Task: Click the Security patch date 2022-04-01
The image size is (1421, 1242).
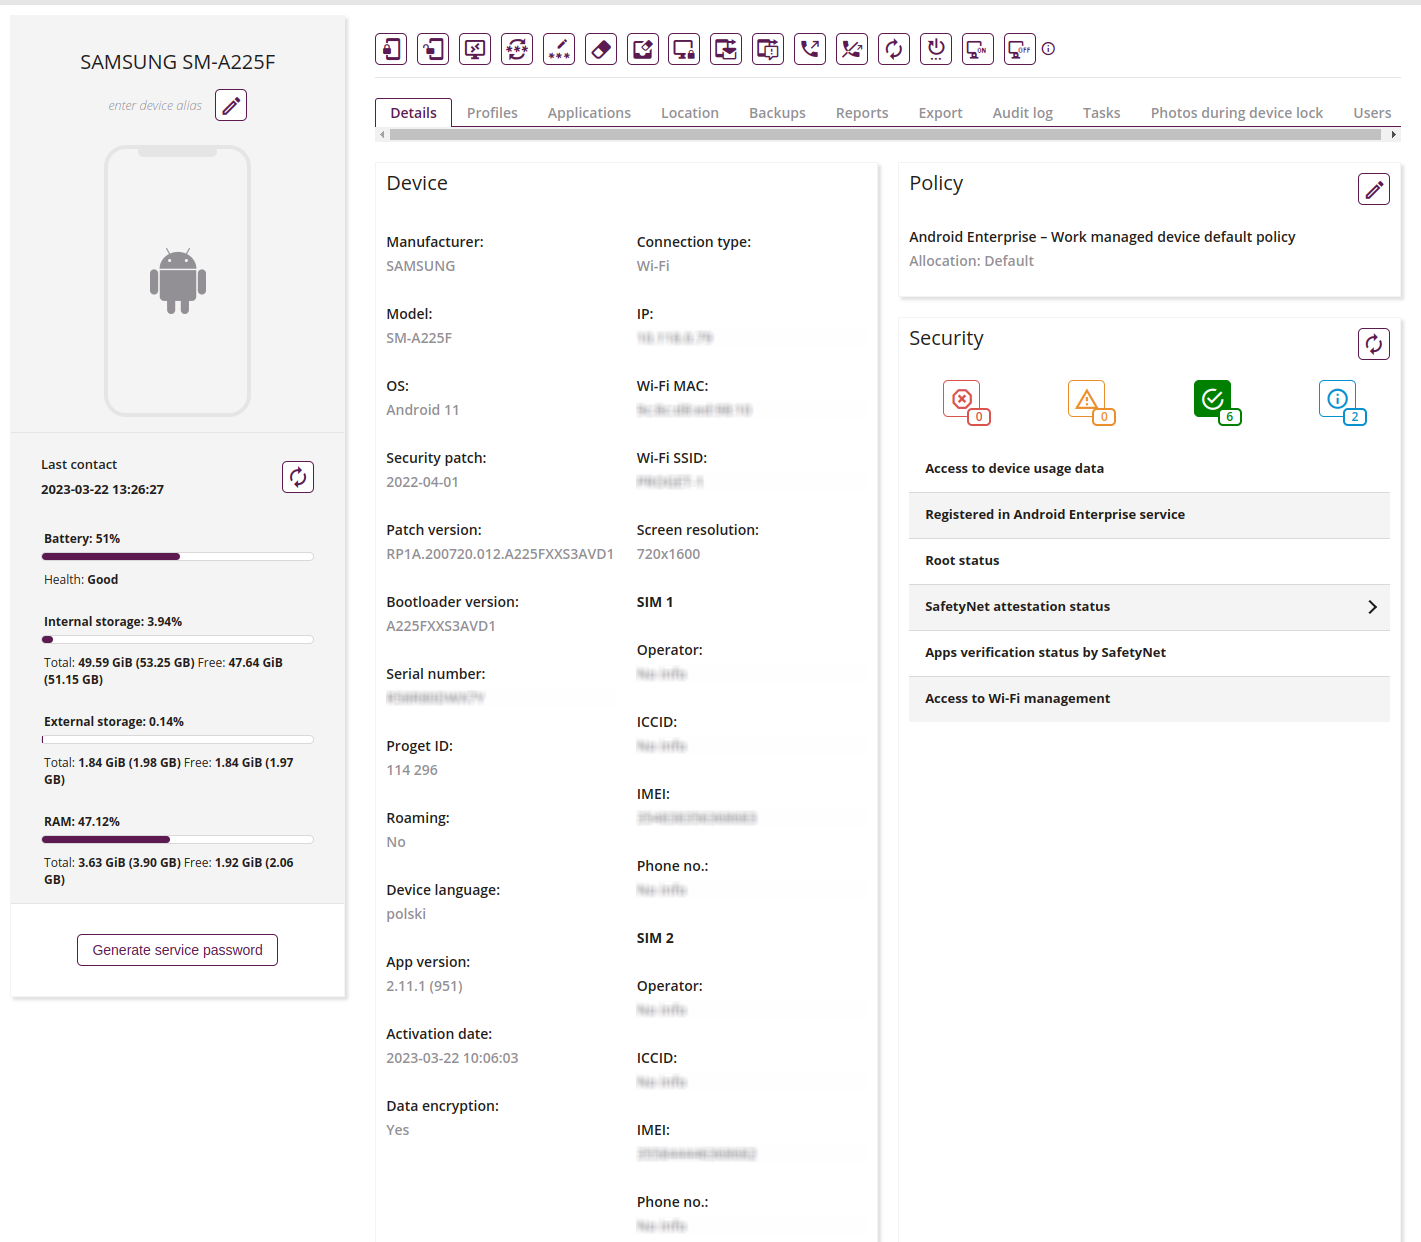Action: click(422, 482)
